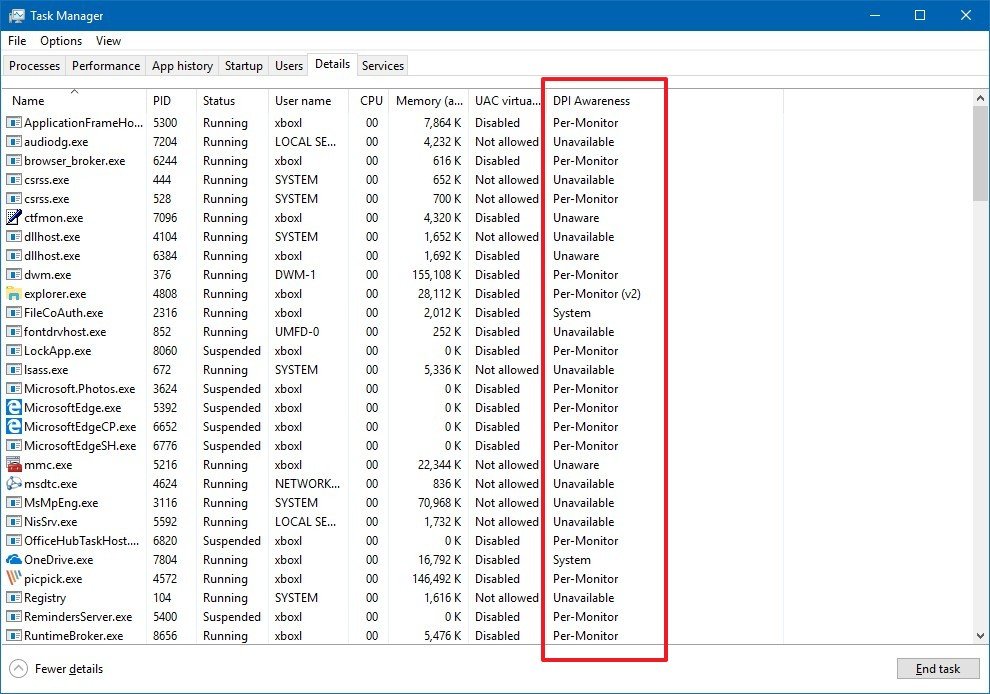The image size is (990, 694).
Task: Sort by the Name column header
Action: [x=74, y=100]
